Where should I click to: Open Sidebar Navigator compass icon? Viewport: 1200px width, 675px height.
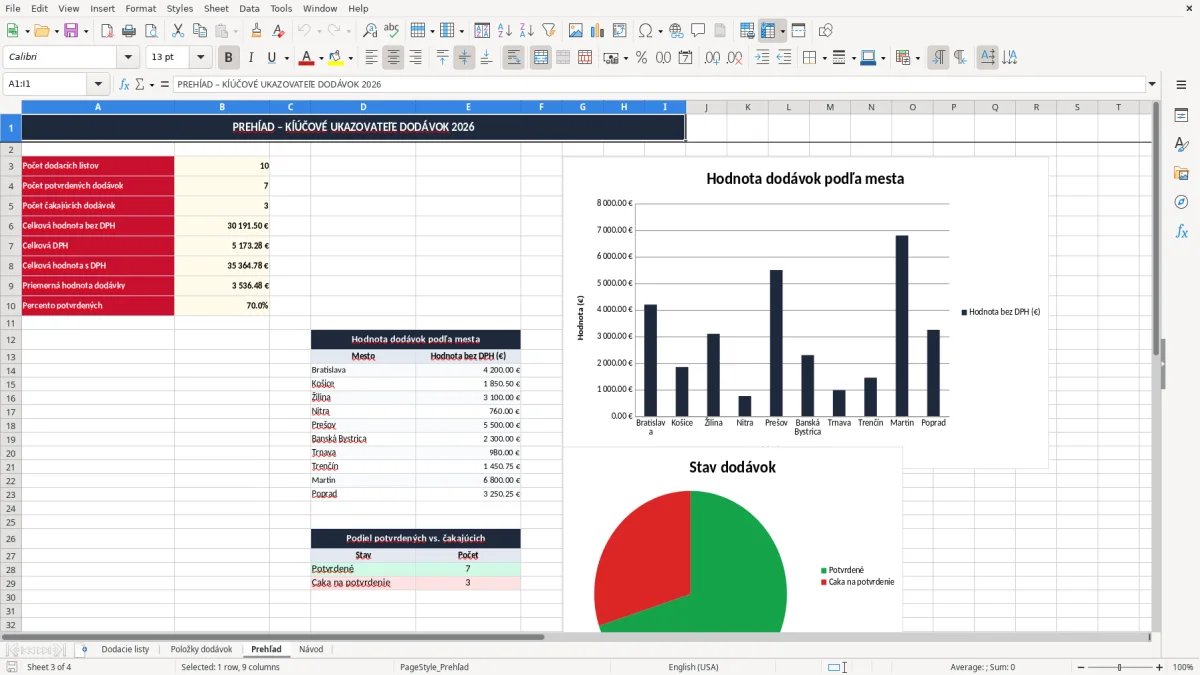pyautogui.click(x=1181, y=202)
